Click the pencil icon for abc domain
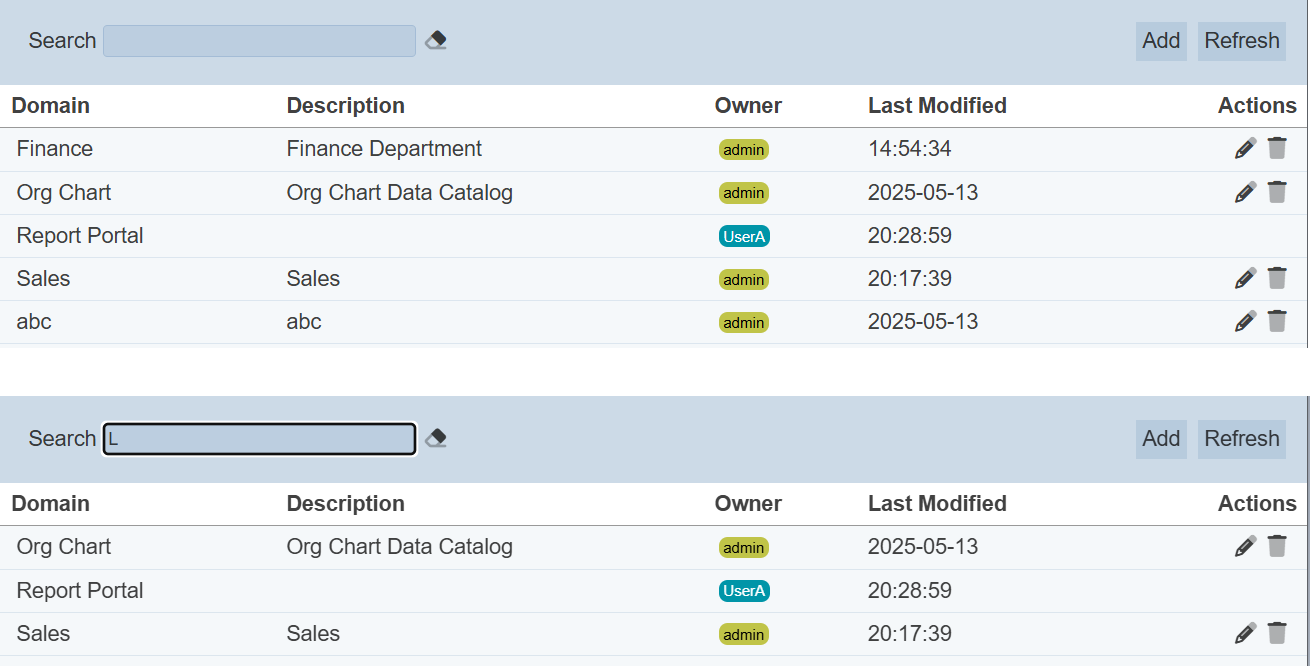Image resolution: width=1310 pixels, height=666 pixels. [x=1245, y=321]
